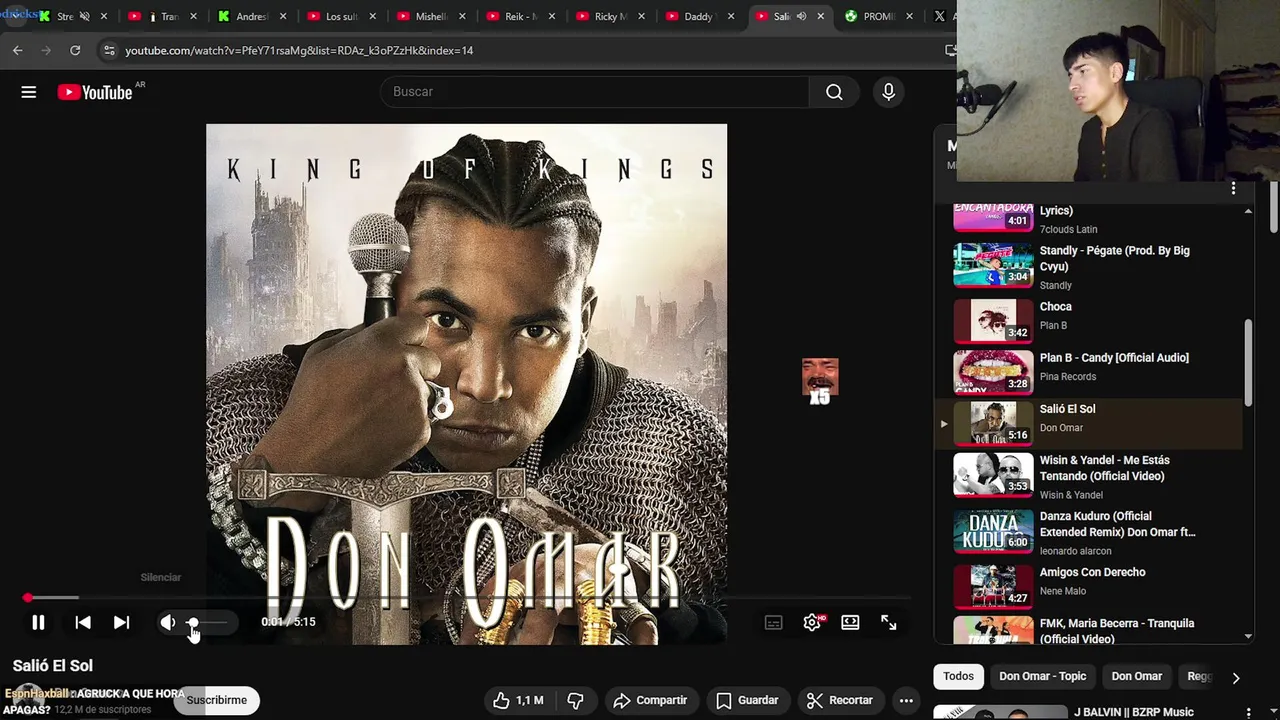Seek on the red video progress bar
Image resolution: width=1280 pixels, height=720 pixels.
[x=467, y=598]
